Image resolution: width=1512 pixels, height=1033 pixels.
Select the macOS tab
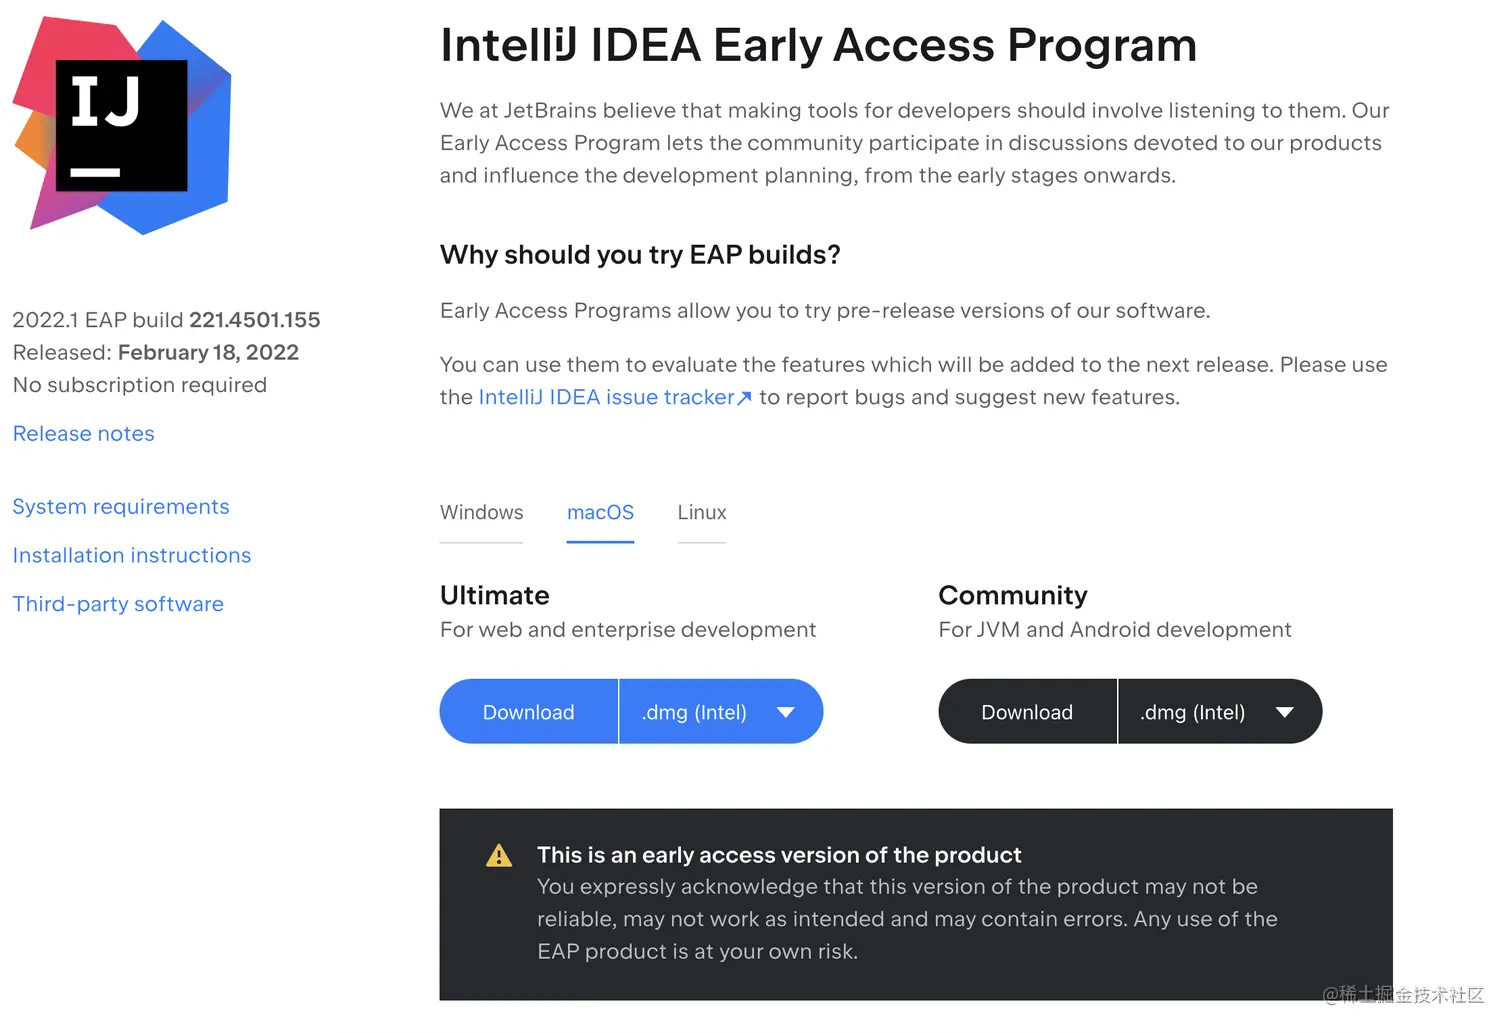tap(600, 513)
